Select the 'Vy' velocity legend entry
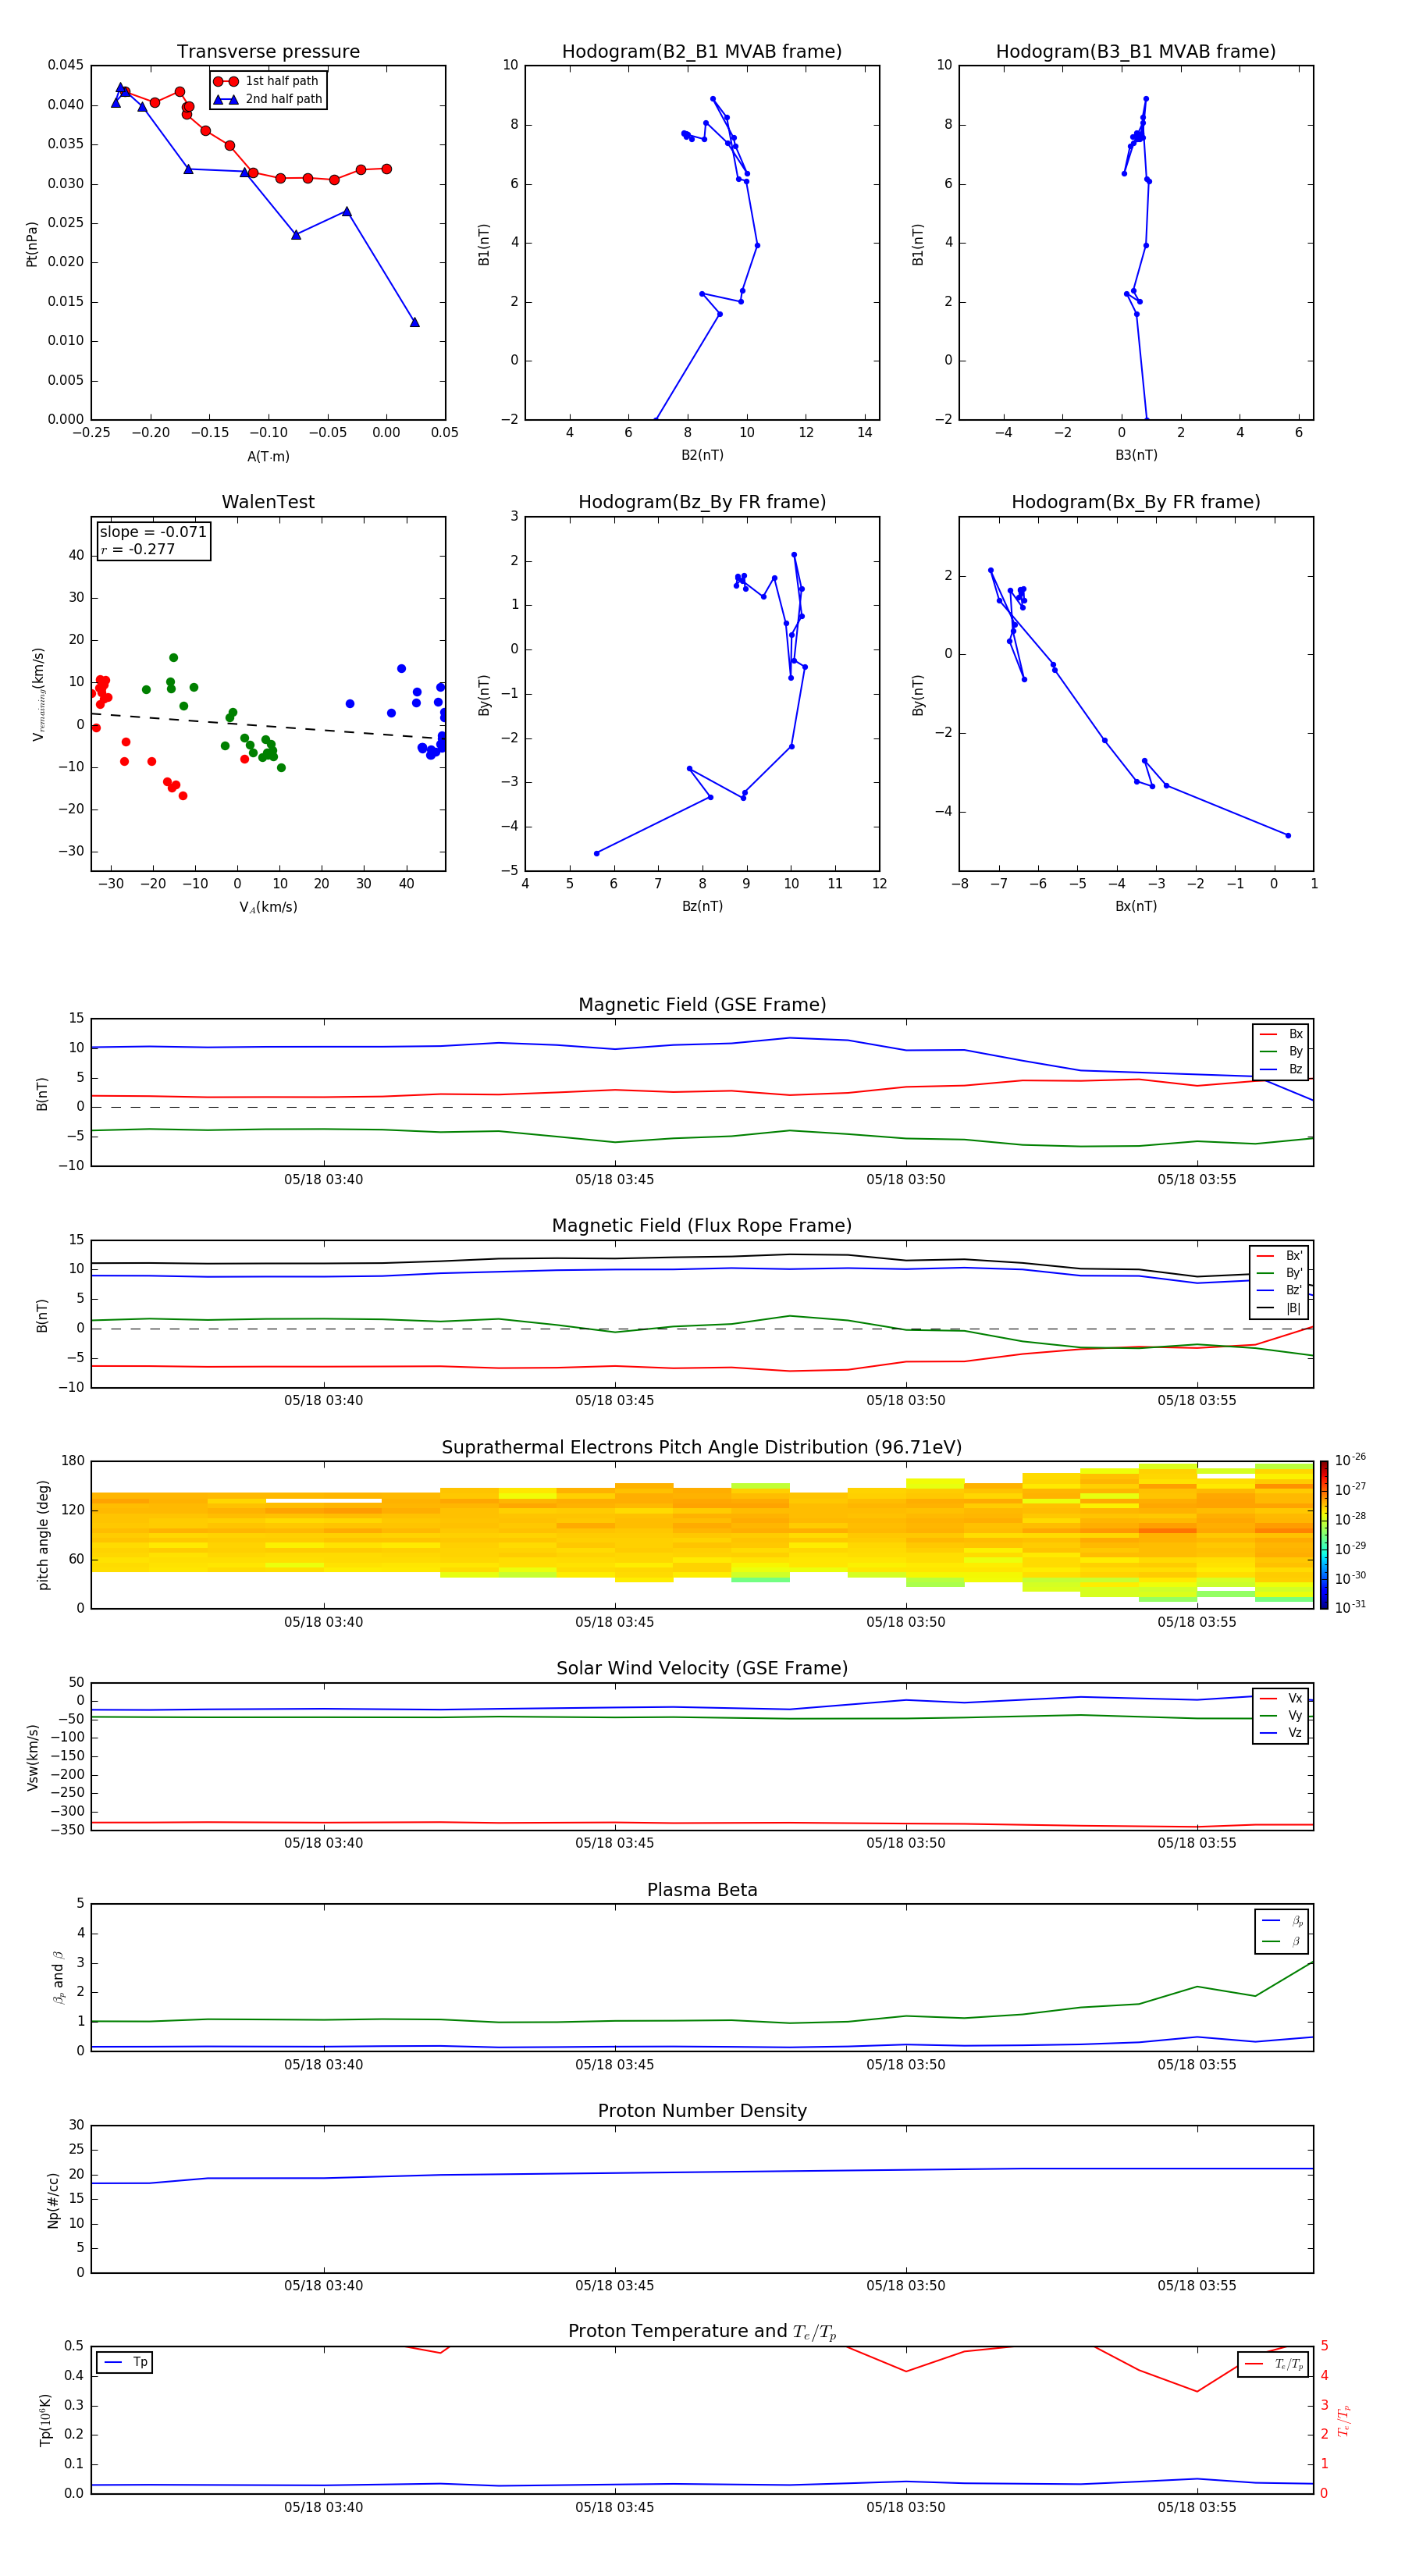Viewport: 1405px width, 2576px height. tap(1281, 1715)
